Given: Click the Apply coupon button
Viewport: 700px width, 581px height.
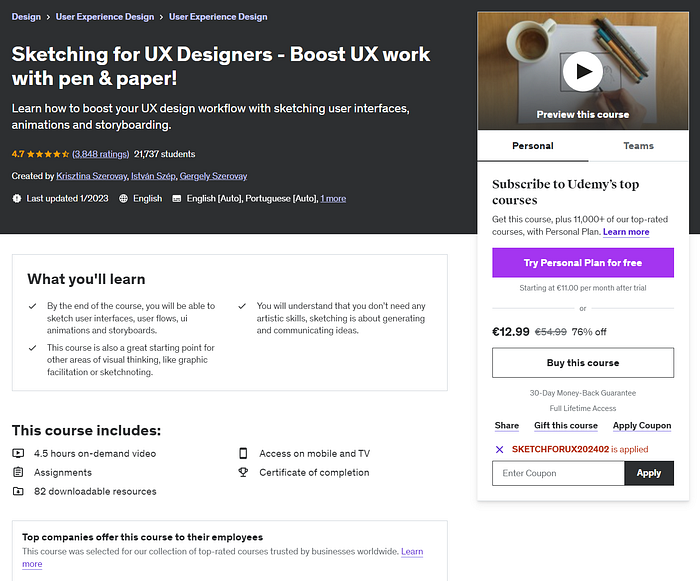Looking at the screenshot, I should tap(649, 473).
